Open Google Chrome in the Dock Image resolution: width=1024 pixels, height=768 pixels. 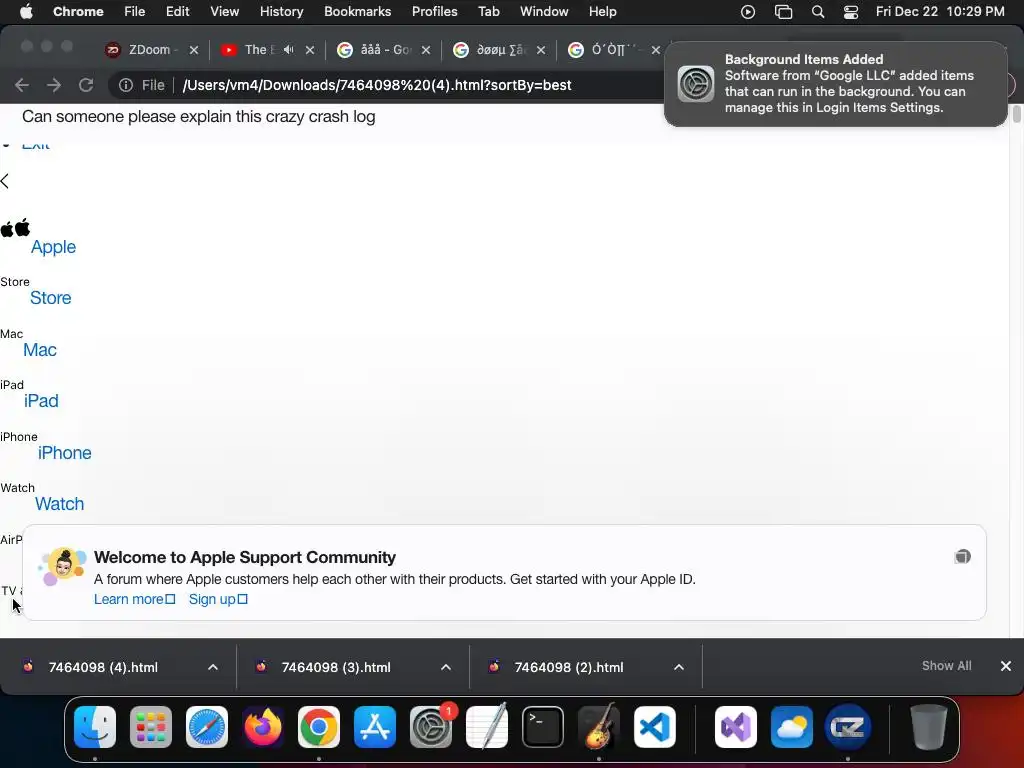319,727
